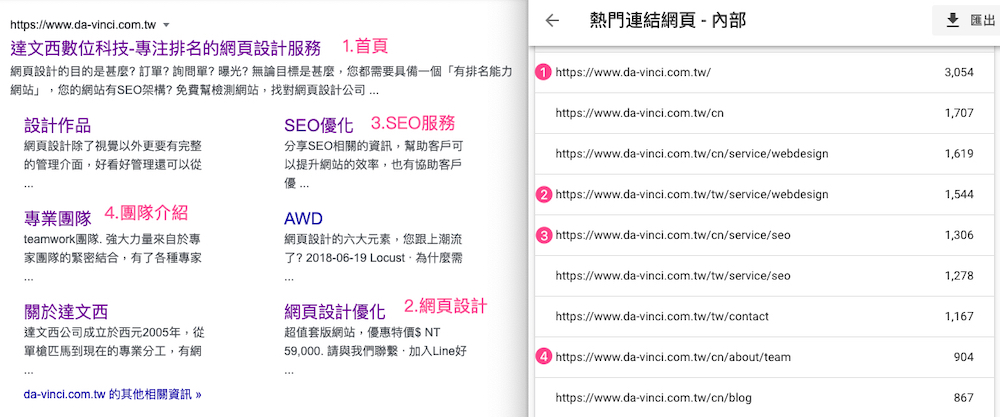Click the link count 1,707
The image size is (1000, 417).
point(959,113)
